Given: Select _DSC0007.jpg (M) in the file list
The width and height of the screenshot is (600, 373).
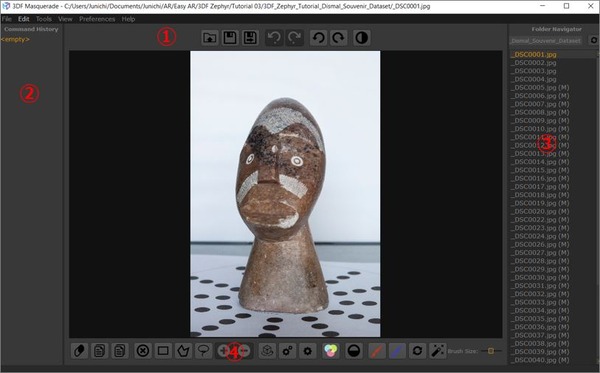Looking at the screenshot, I should pyautogui.click(x=540, y=104).
